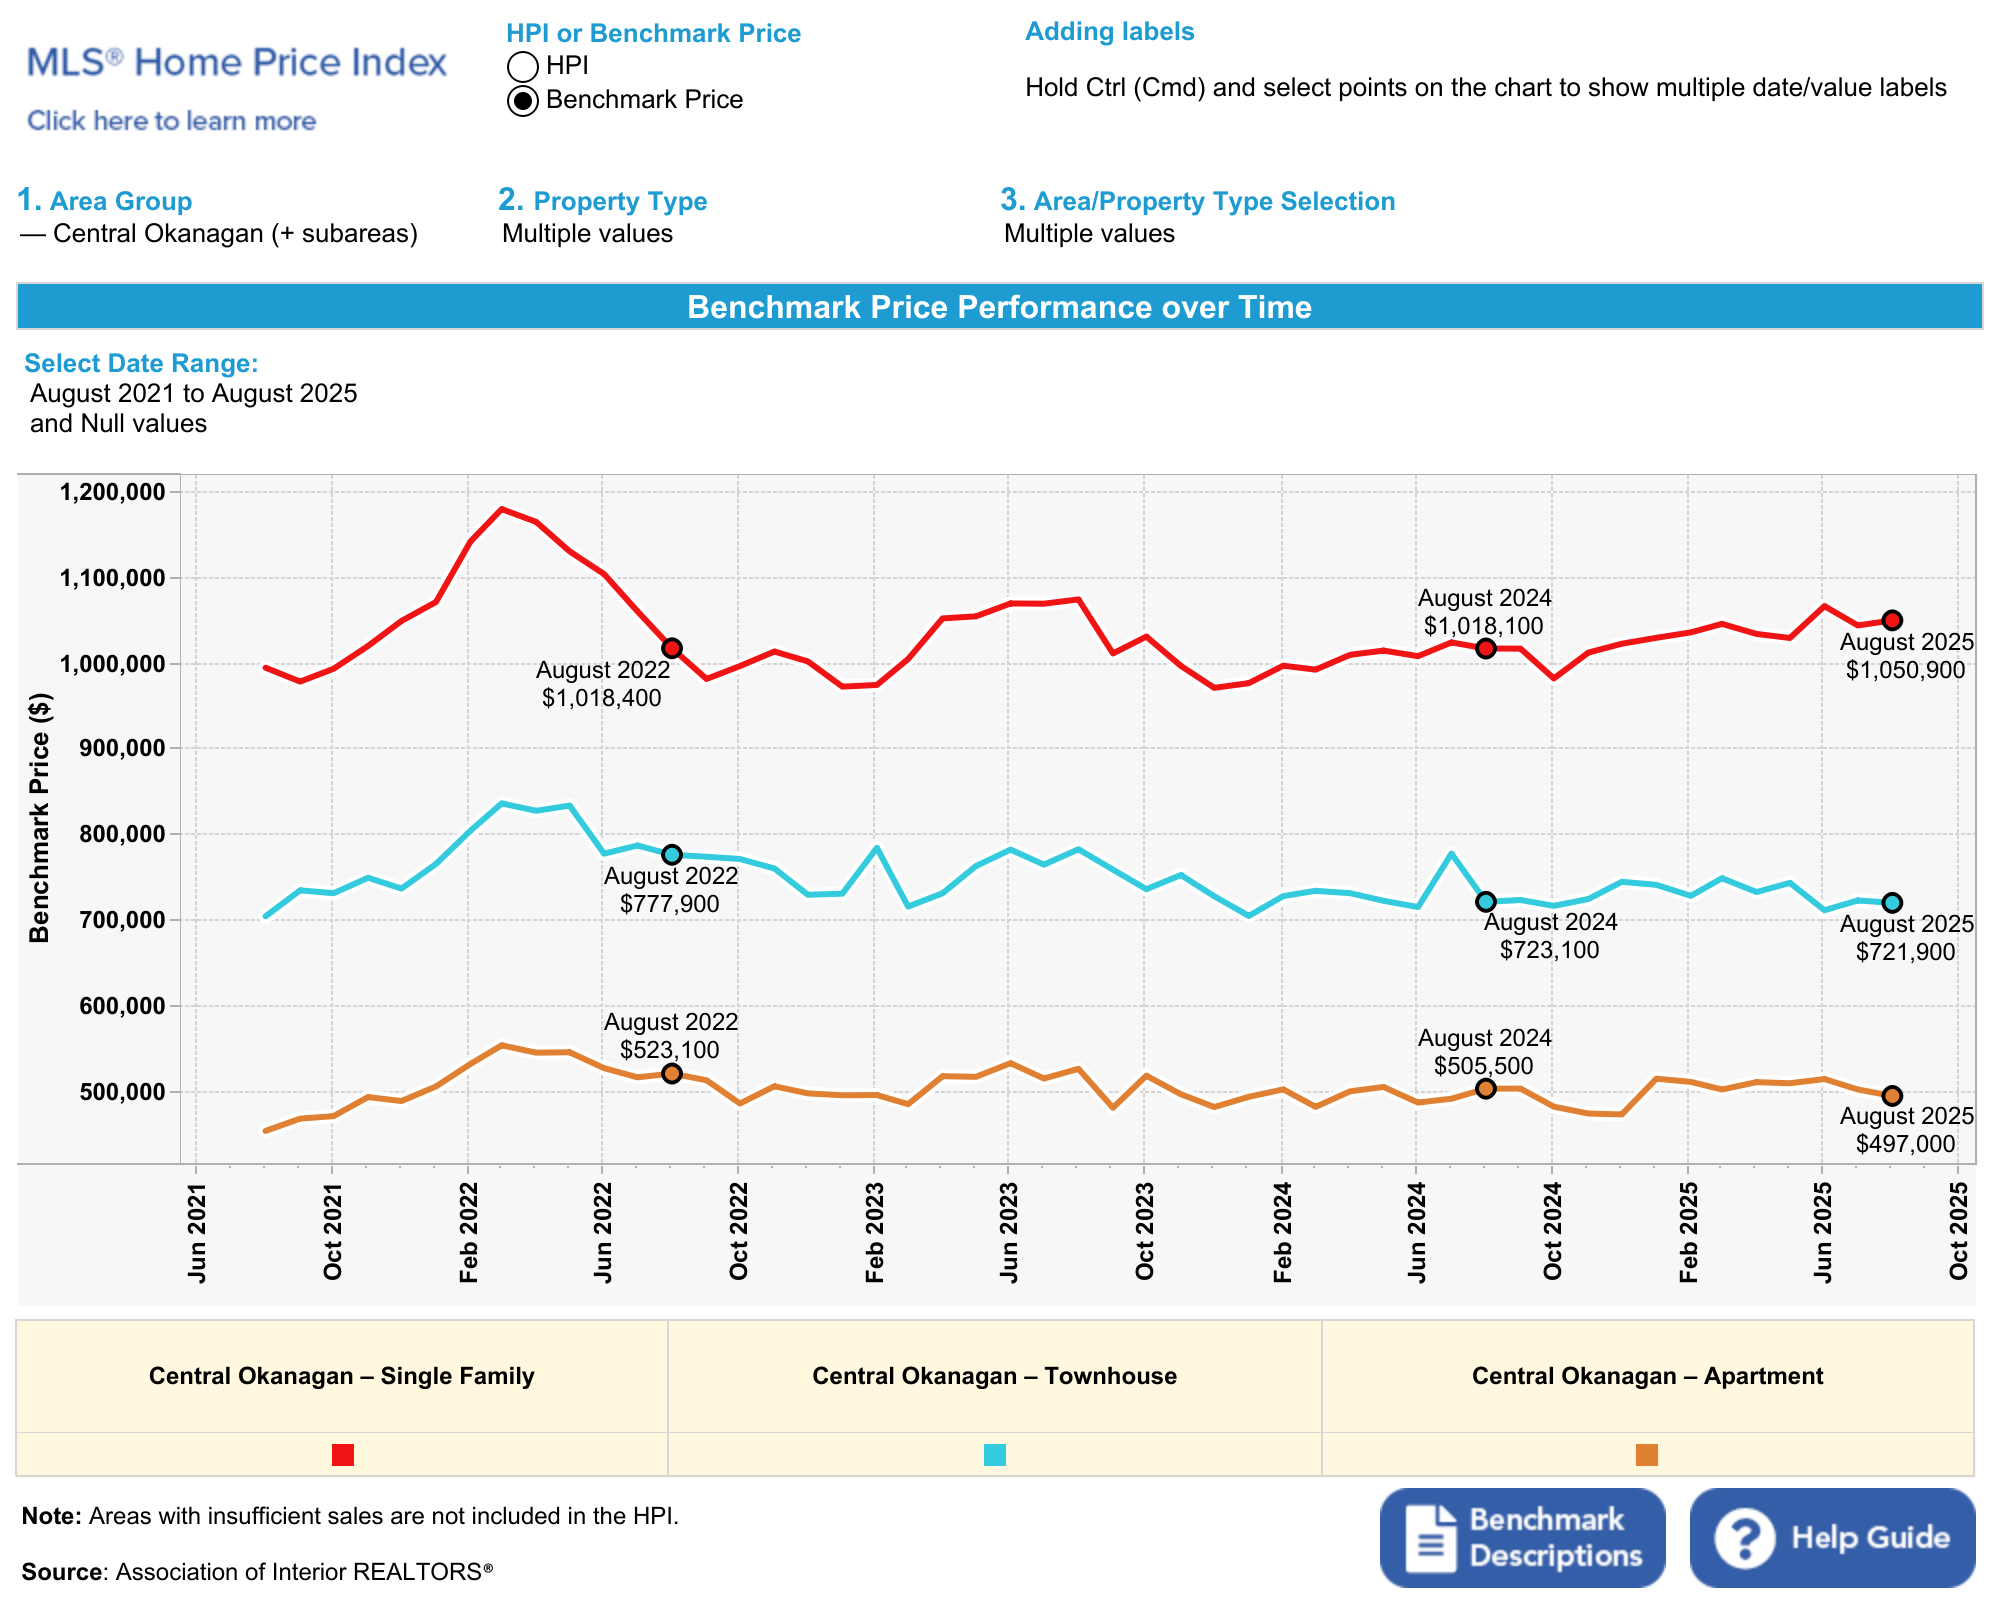The width and height of the screenshot is (1998, 1598).
Task: Click the $777,900 data label
Action: (x=670, y=904)
